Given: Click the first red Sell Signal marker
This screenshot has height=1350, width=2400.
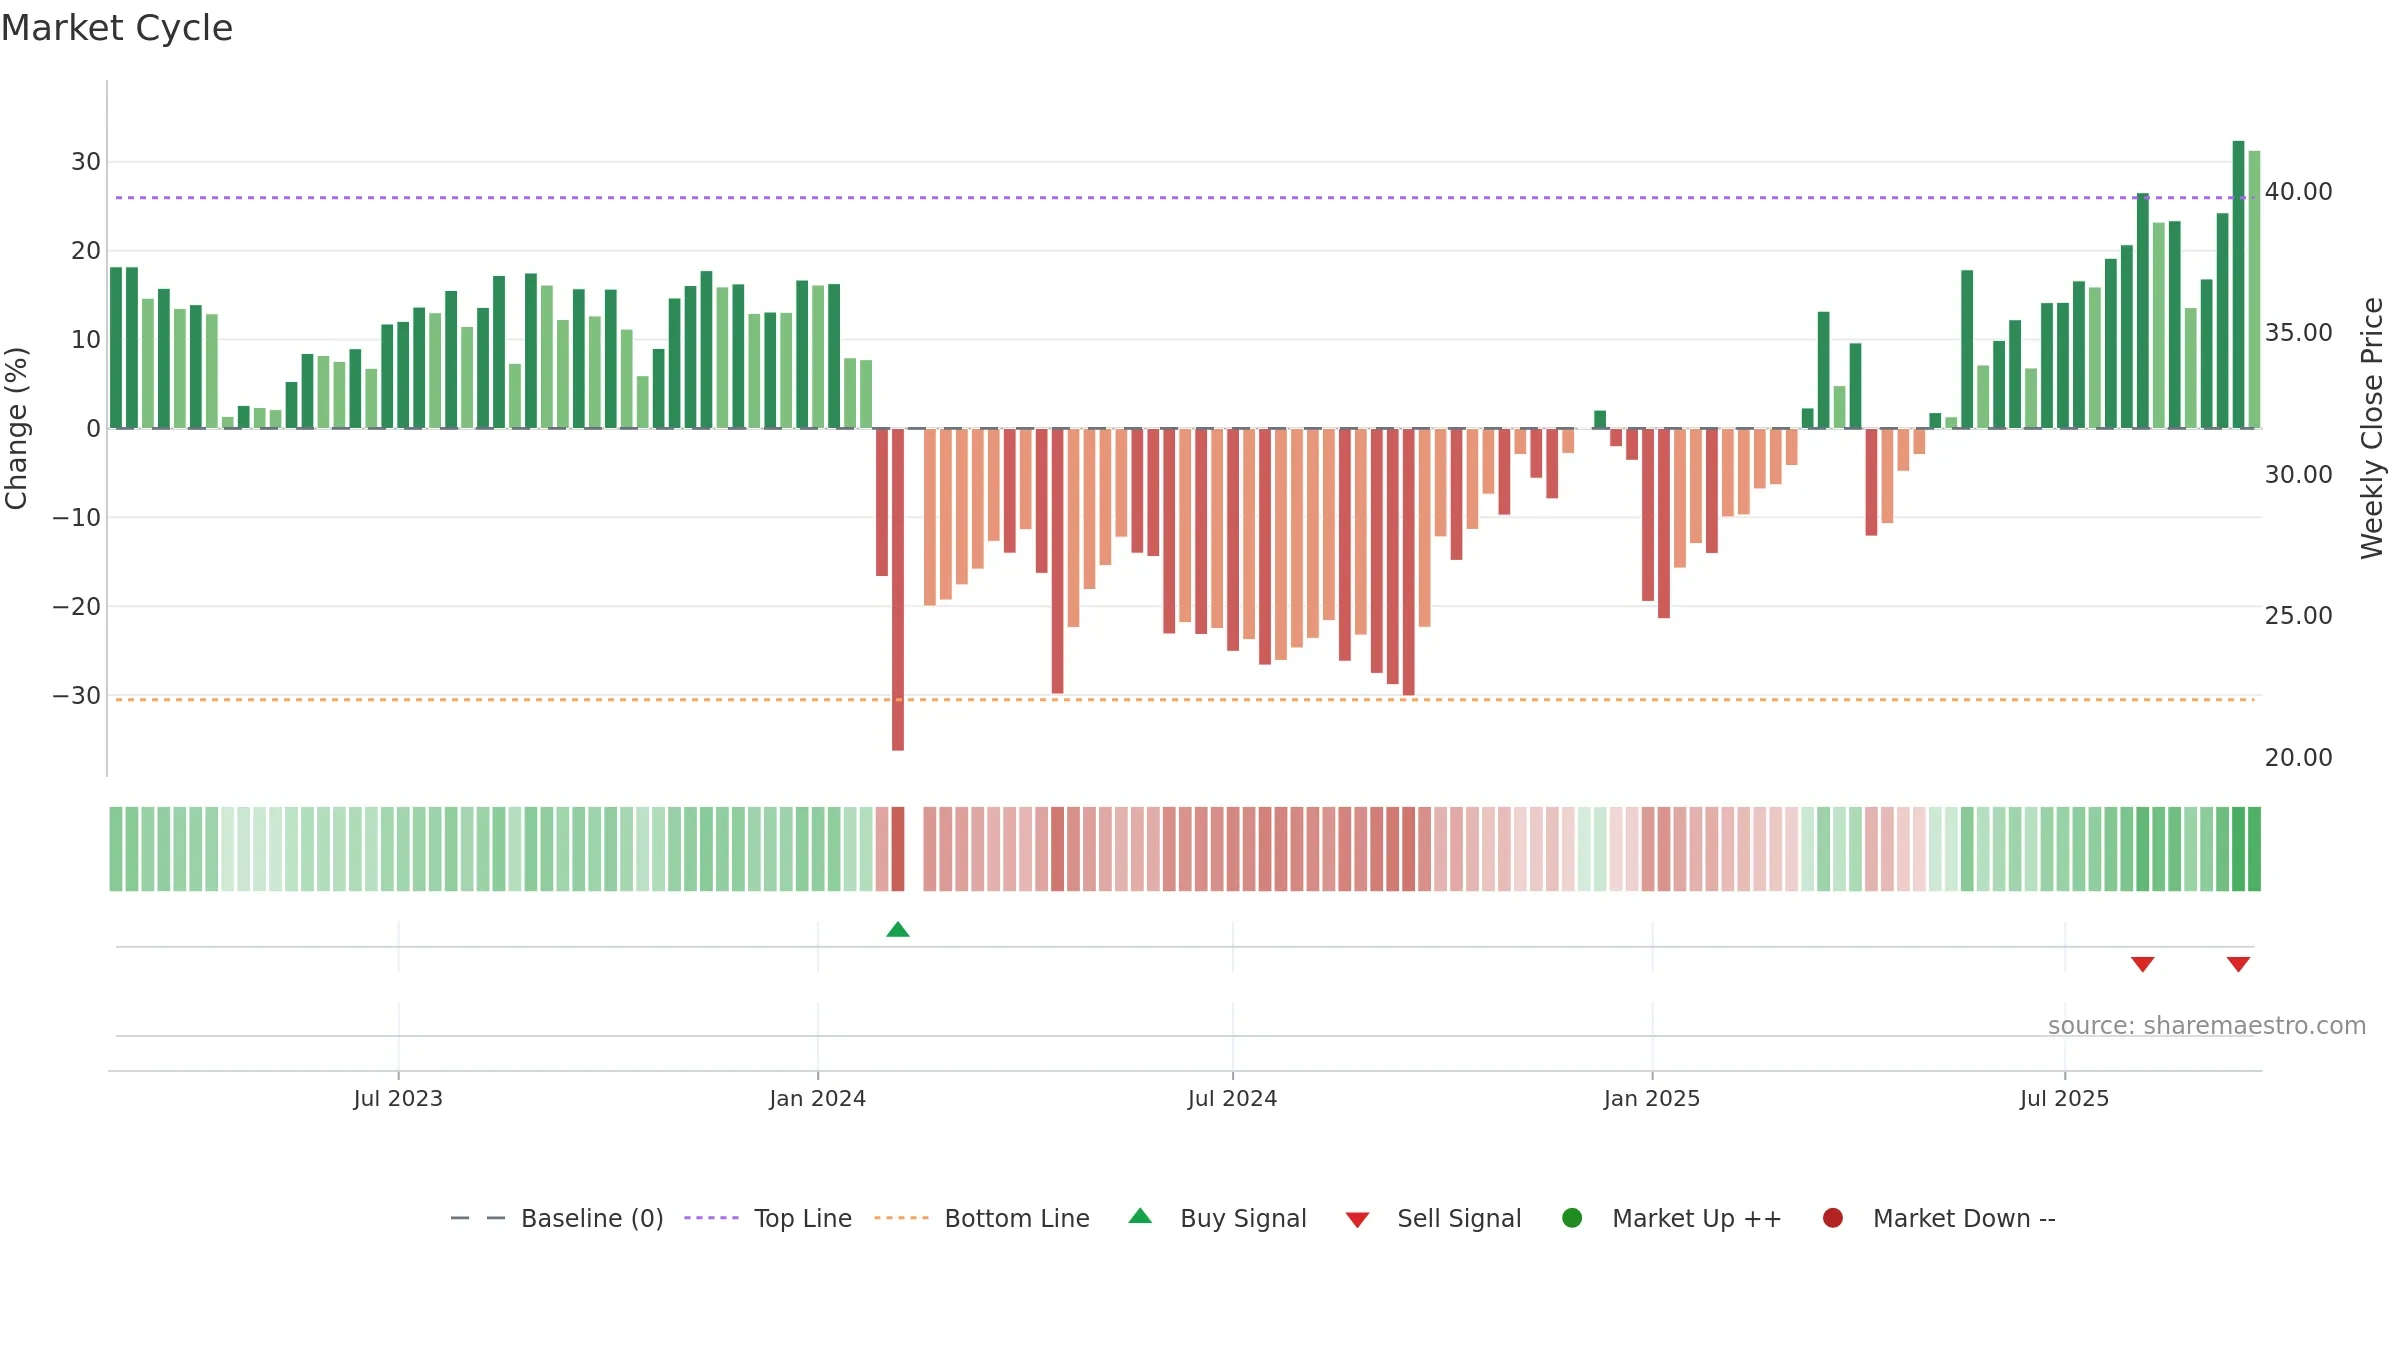Looking at the screenshot, I should pyautogui.click(x=2142, y=964).
